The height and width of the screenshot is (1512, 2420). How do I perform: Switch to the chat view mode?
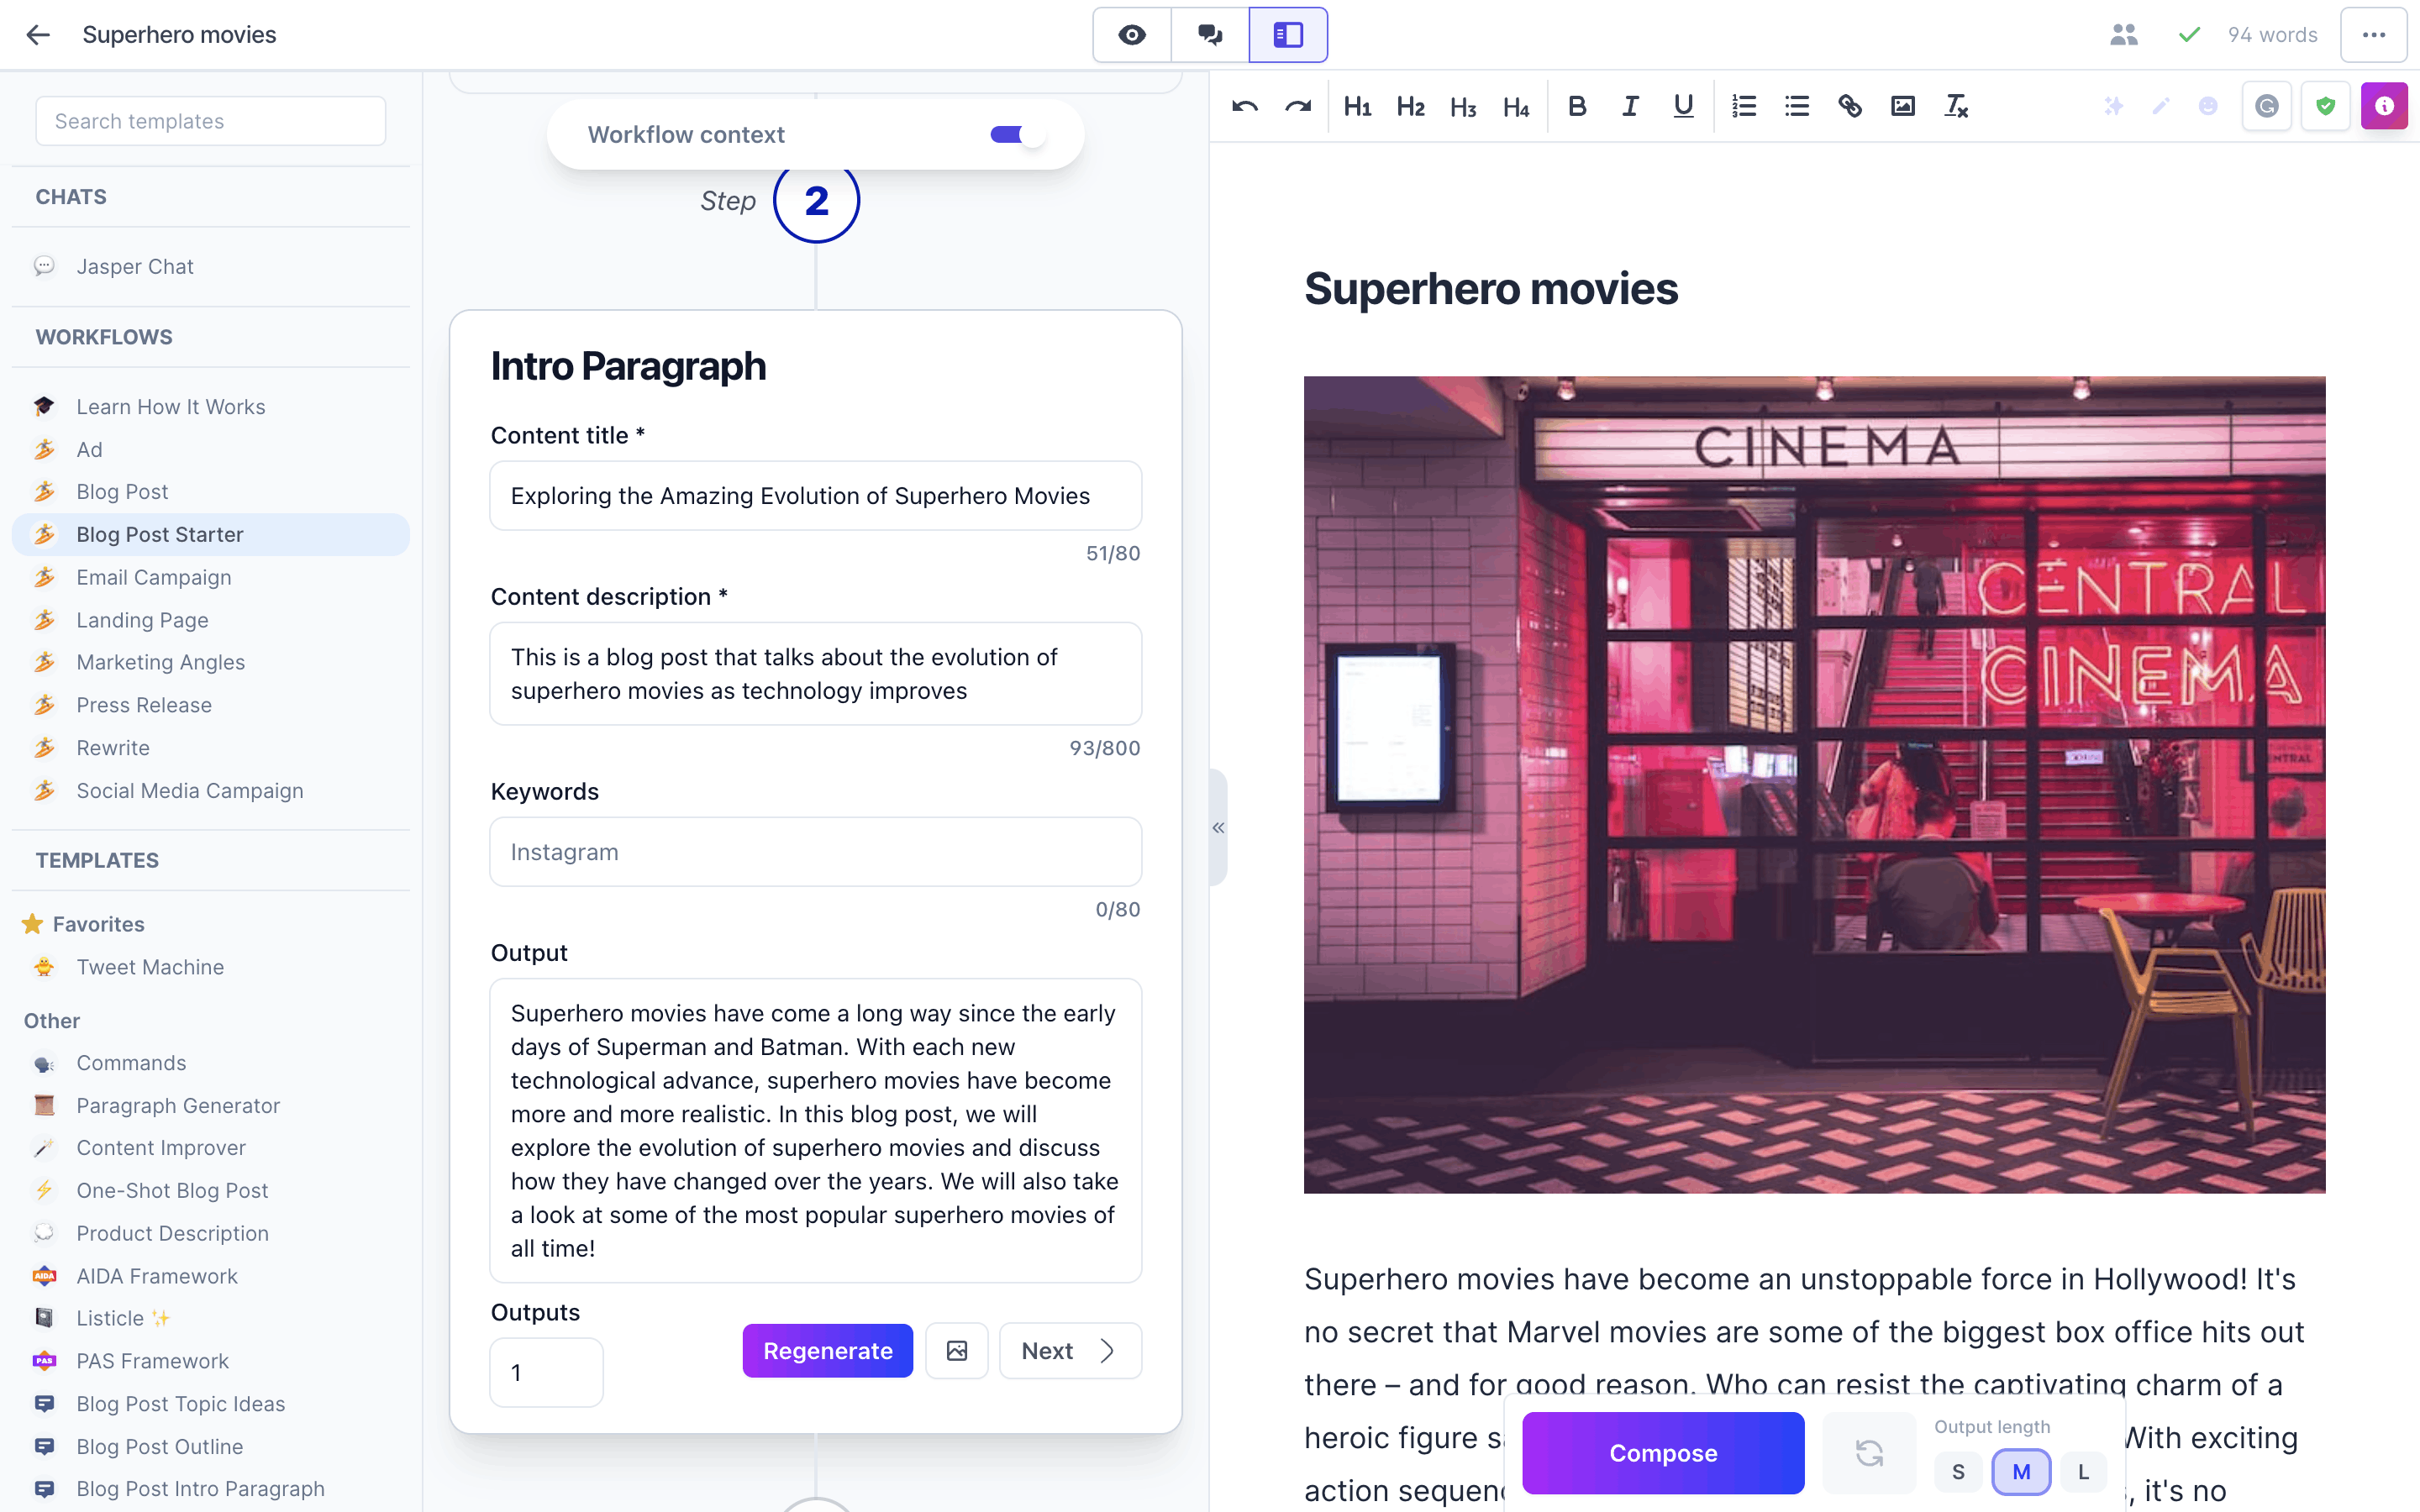coord(1210,35)
